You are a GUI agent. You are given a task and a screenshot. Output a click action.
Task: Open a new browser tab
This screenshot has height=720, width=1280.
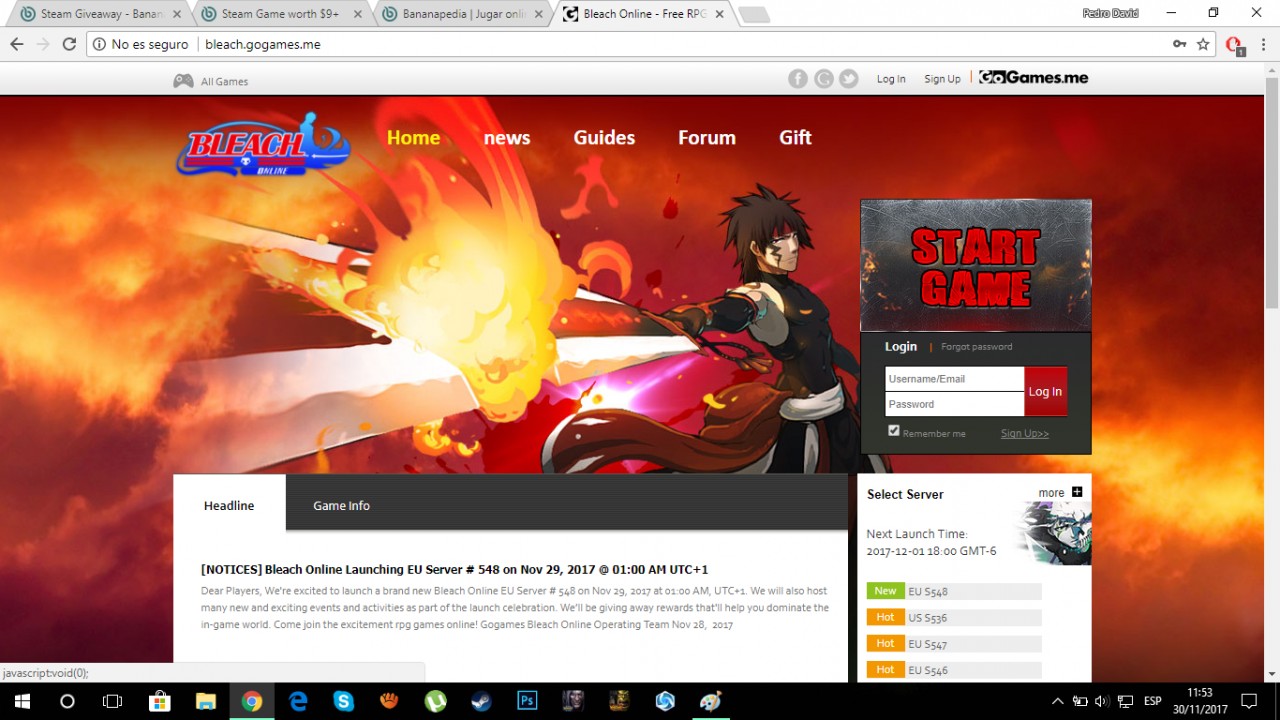pyautogui.click(x=753, y=14)
